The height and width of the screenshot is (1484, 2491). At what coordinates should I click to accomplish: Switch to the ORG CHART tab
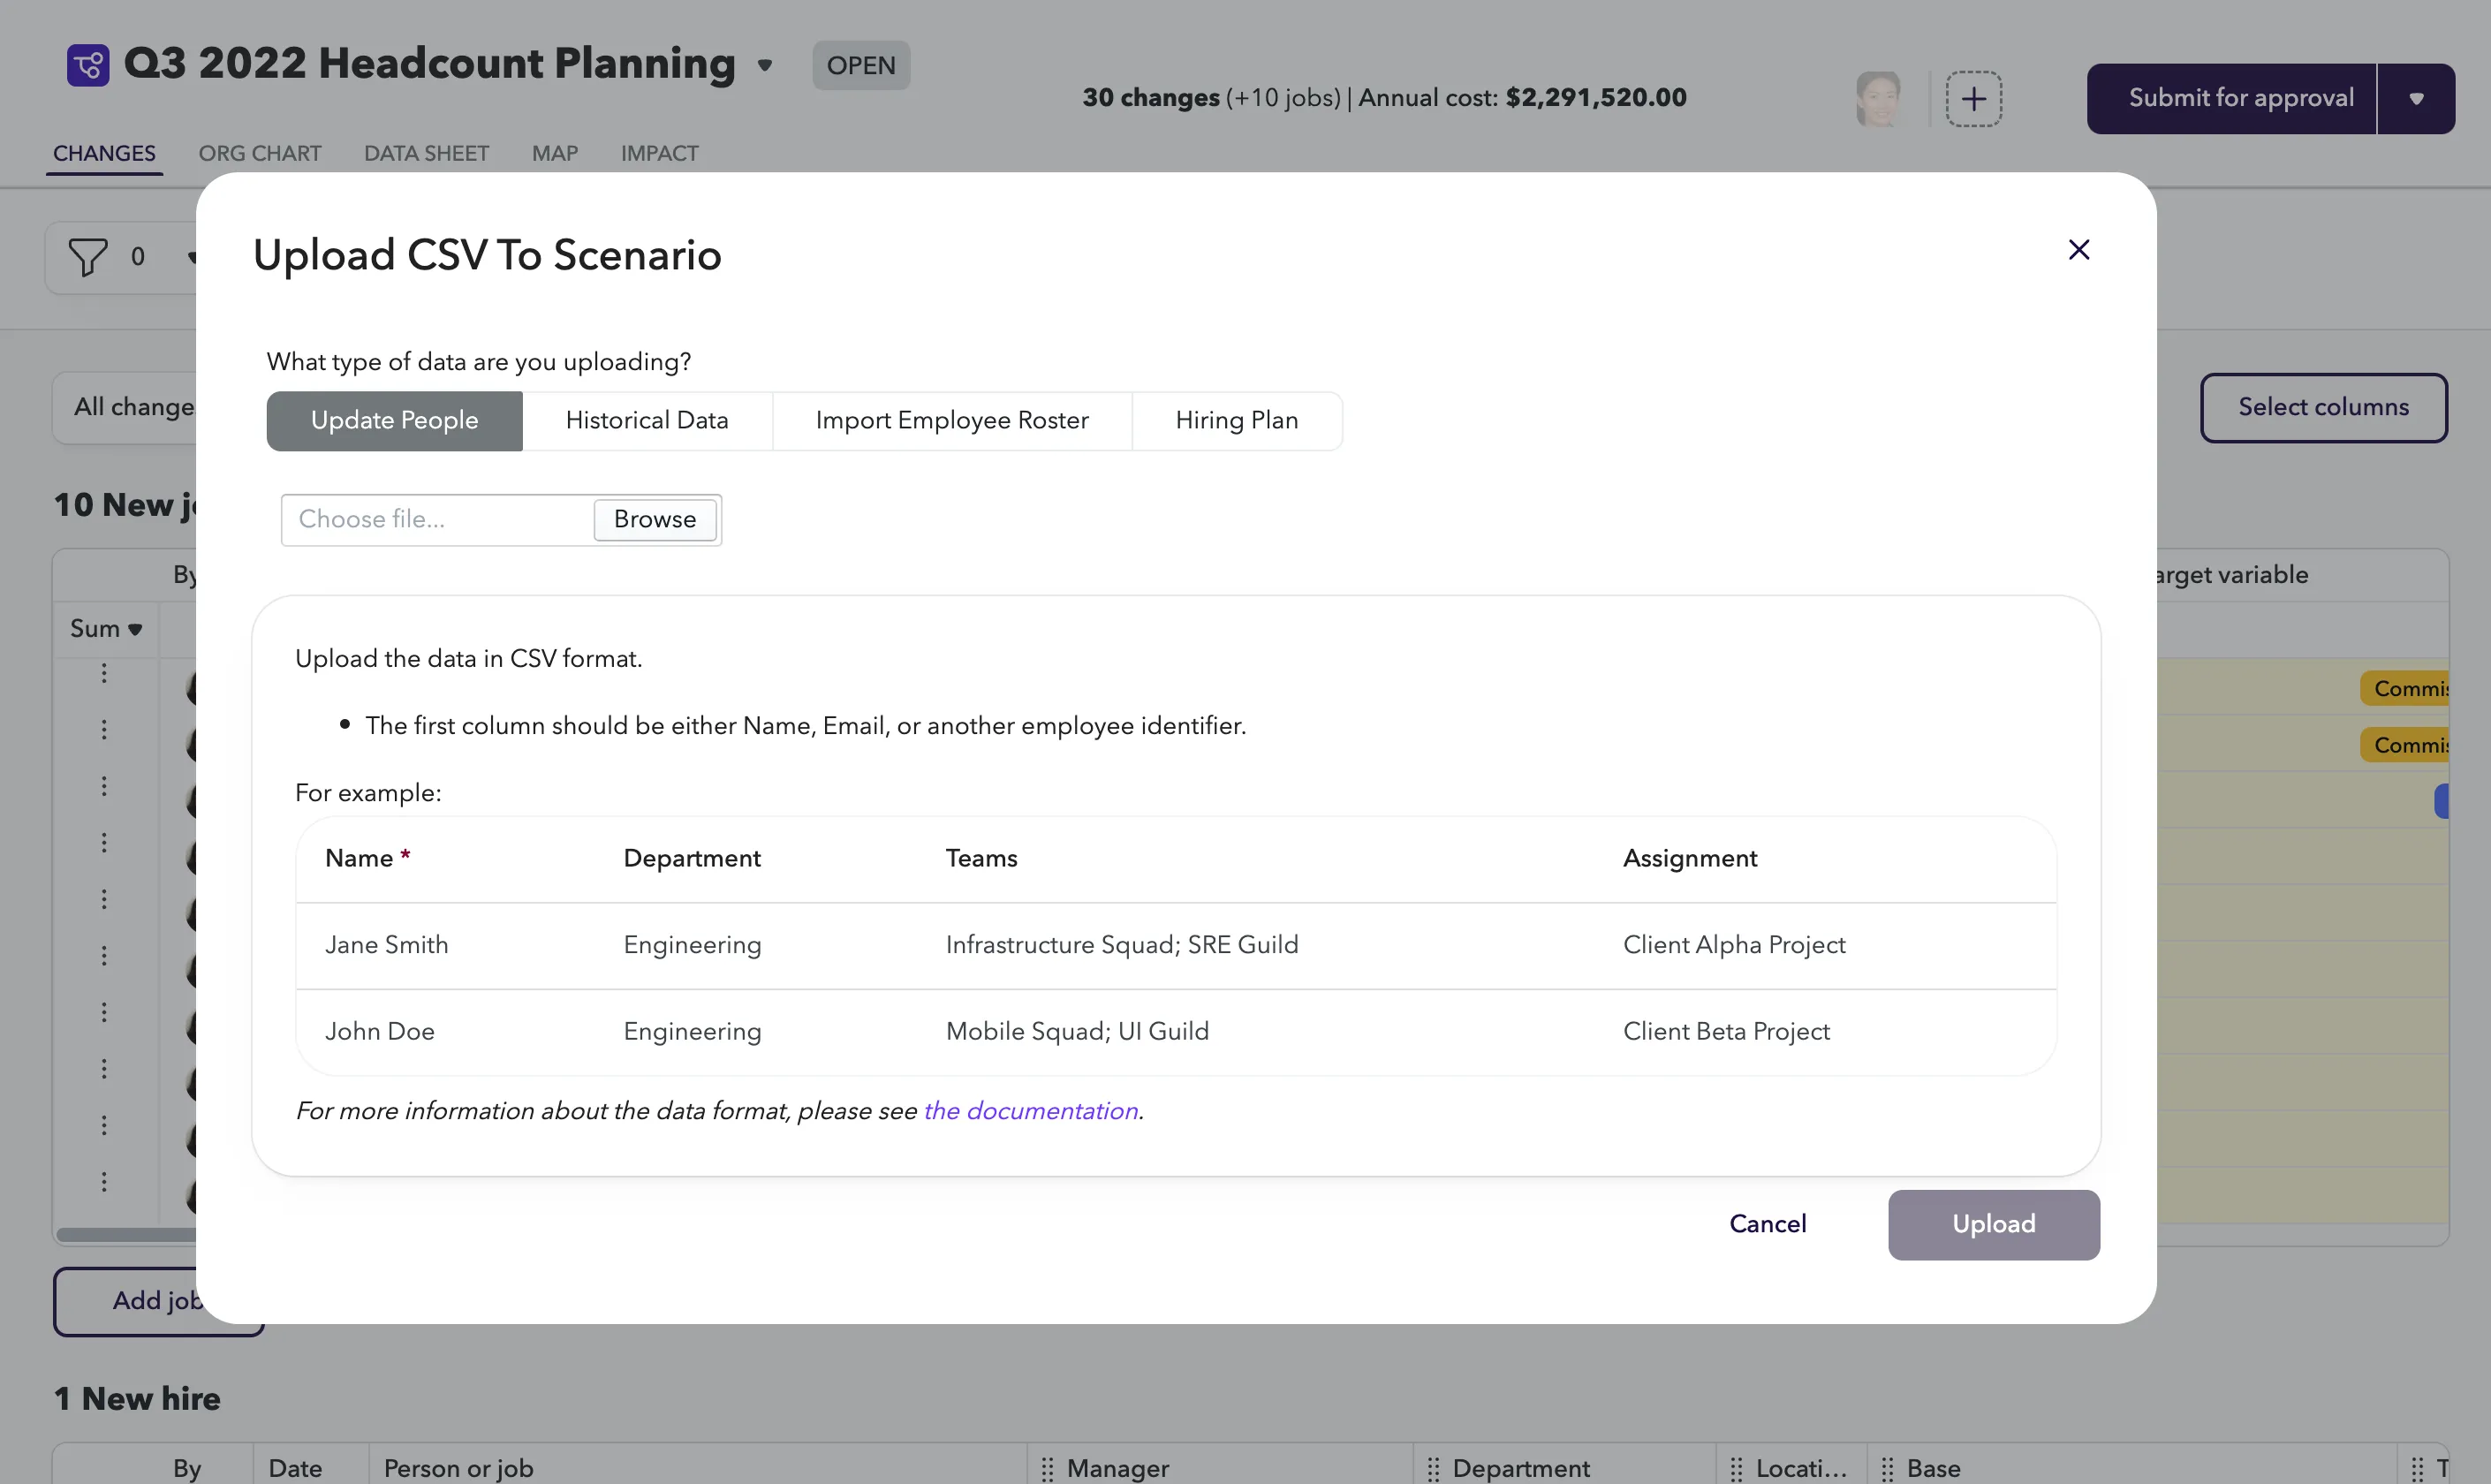click(x=260, y=153)
